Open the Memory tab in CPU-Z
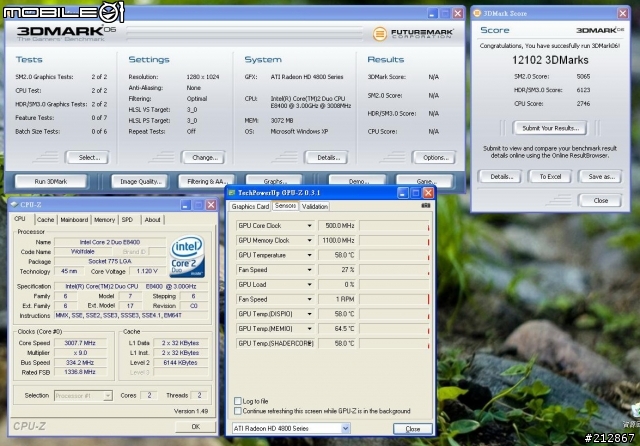The image size is (640, 446). (104, 220)
